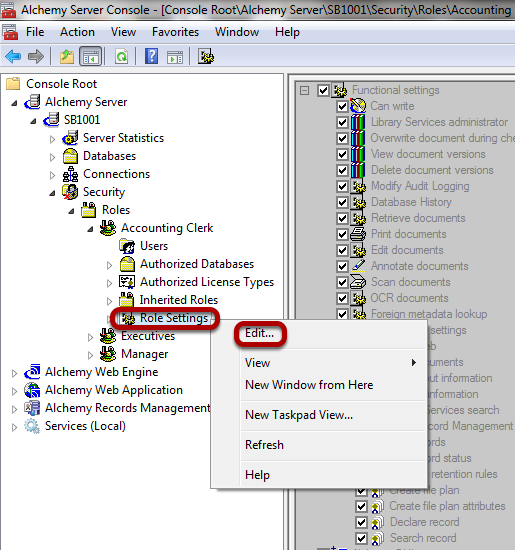Click the Alchemy Records Management icon

pyautogui.click(x=32, y=408)
